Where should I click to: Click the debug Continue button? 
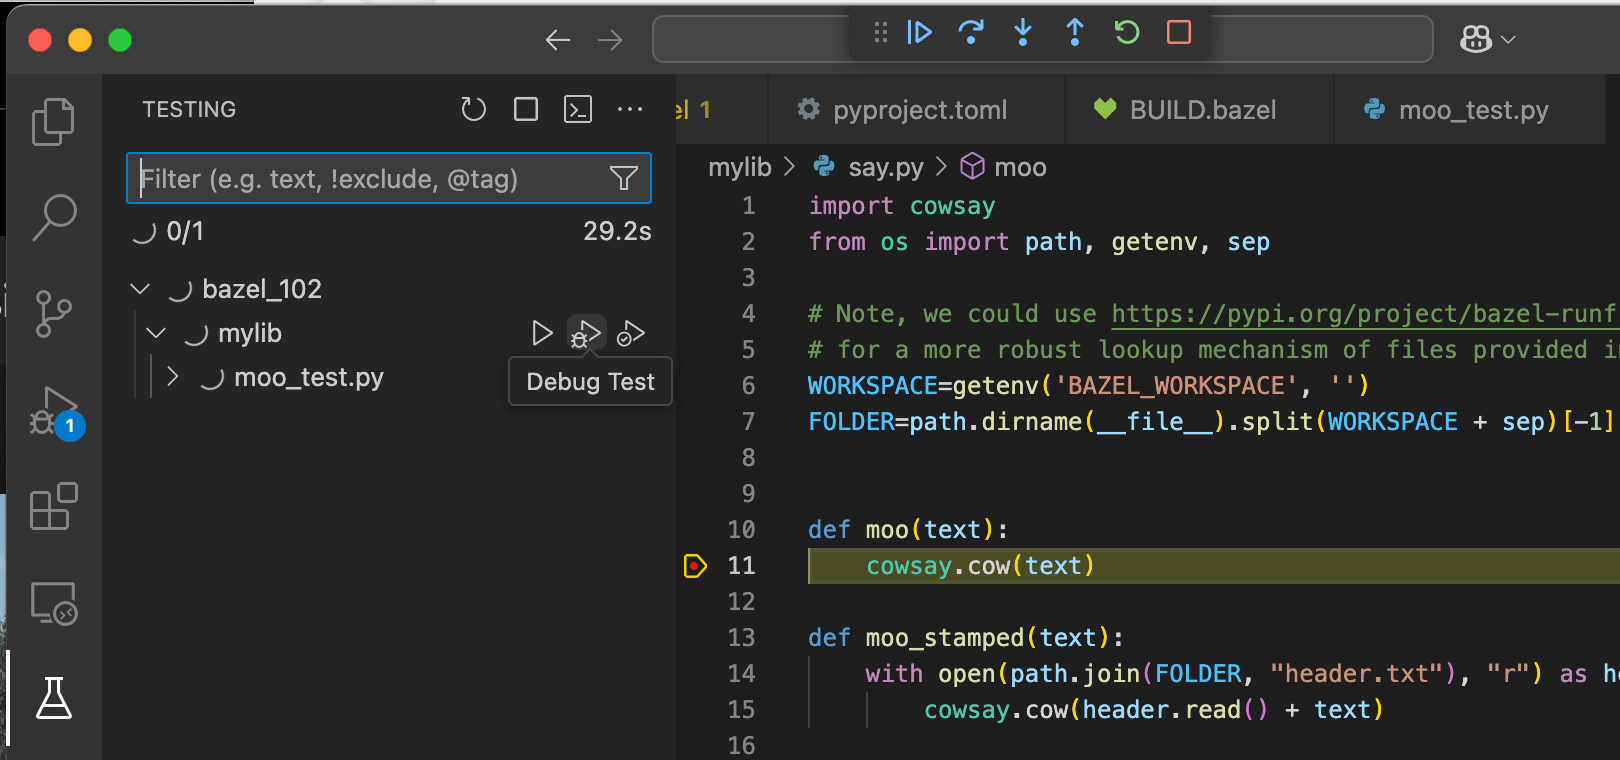[919, 33]
